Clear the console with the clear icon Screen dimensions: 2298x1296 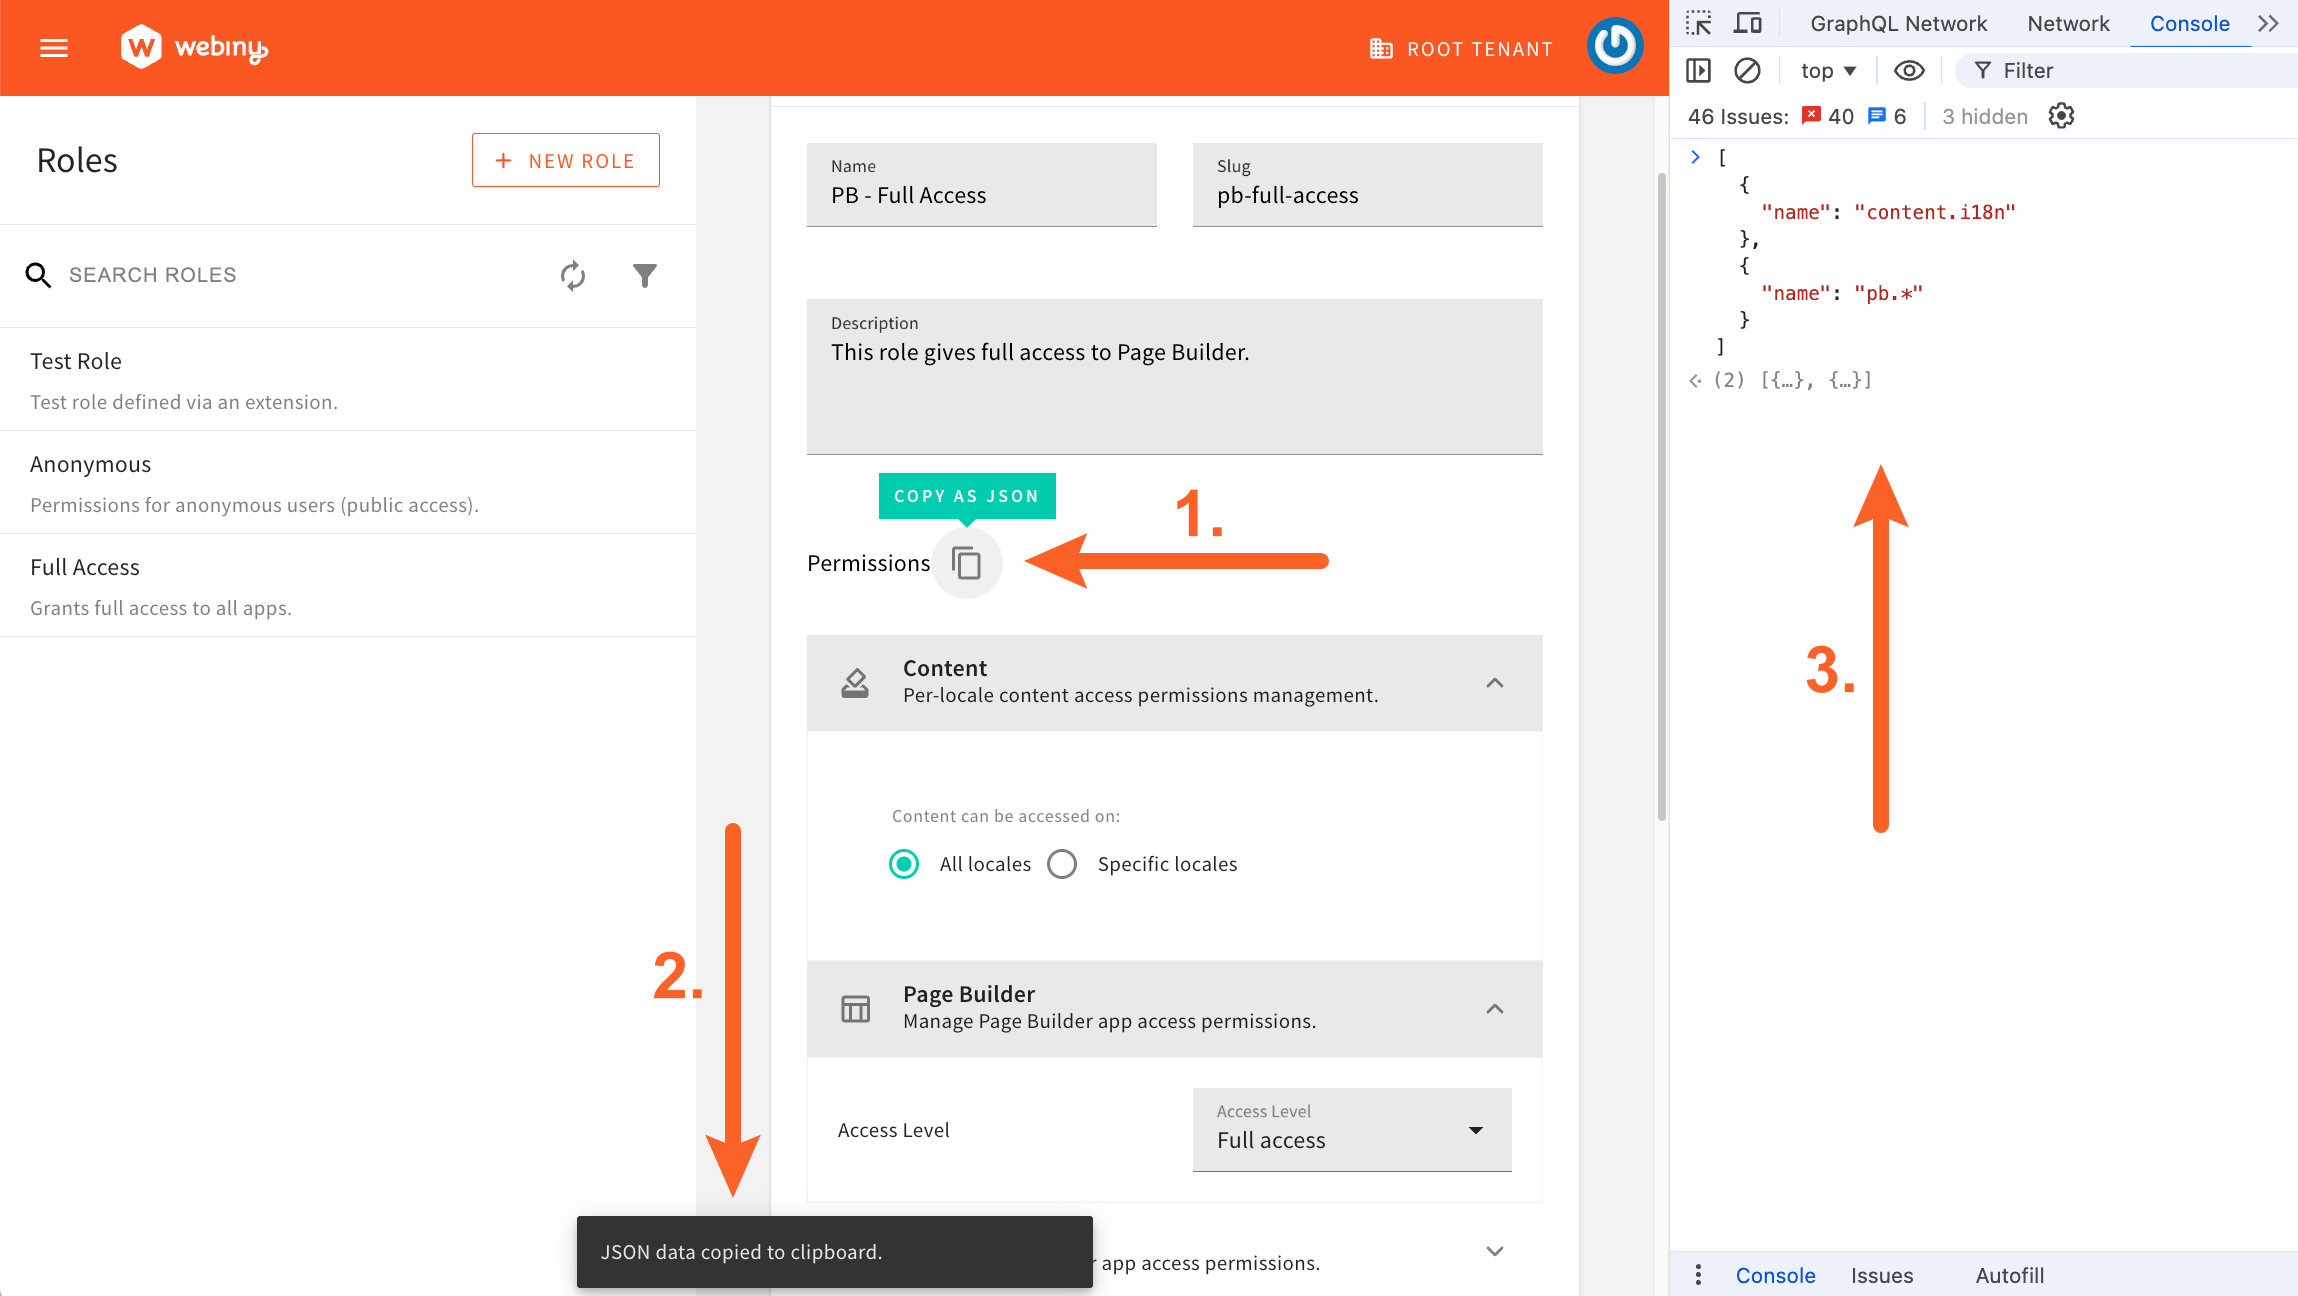click(x=1747, y=70)
